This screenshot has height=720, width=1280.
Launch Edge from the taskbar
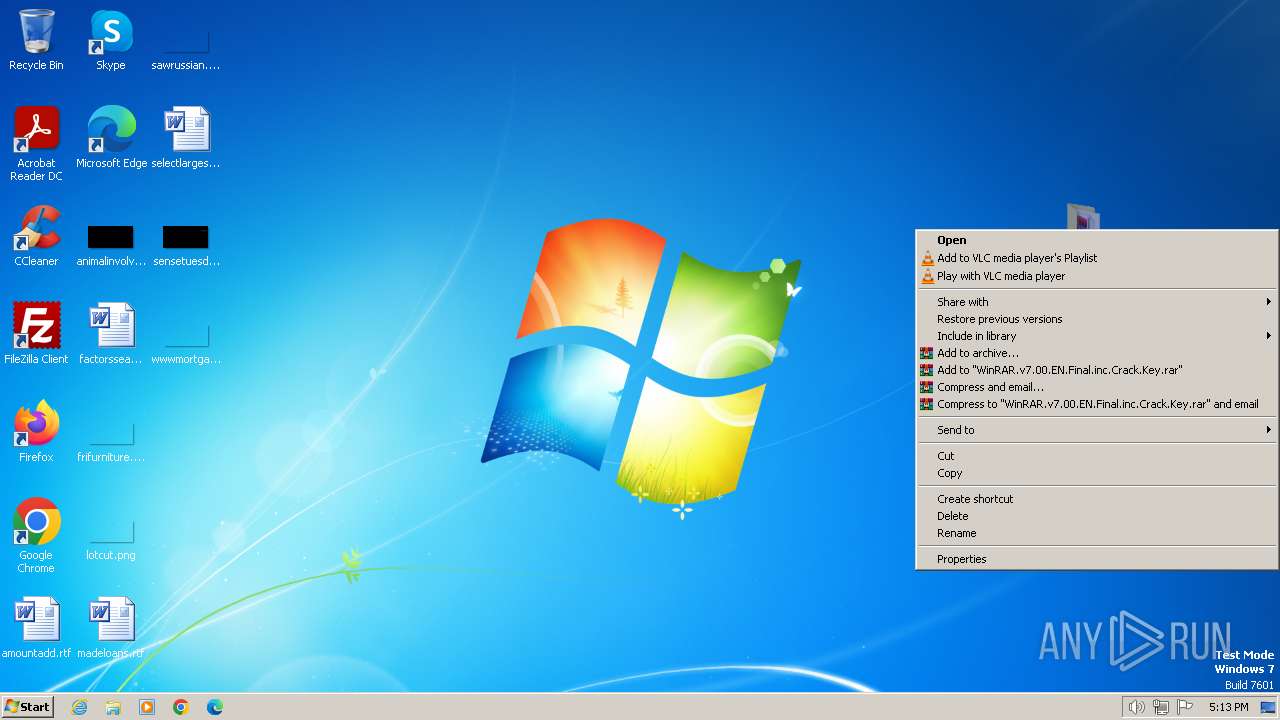[215, 707]
